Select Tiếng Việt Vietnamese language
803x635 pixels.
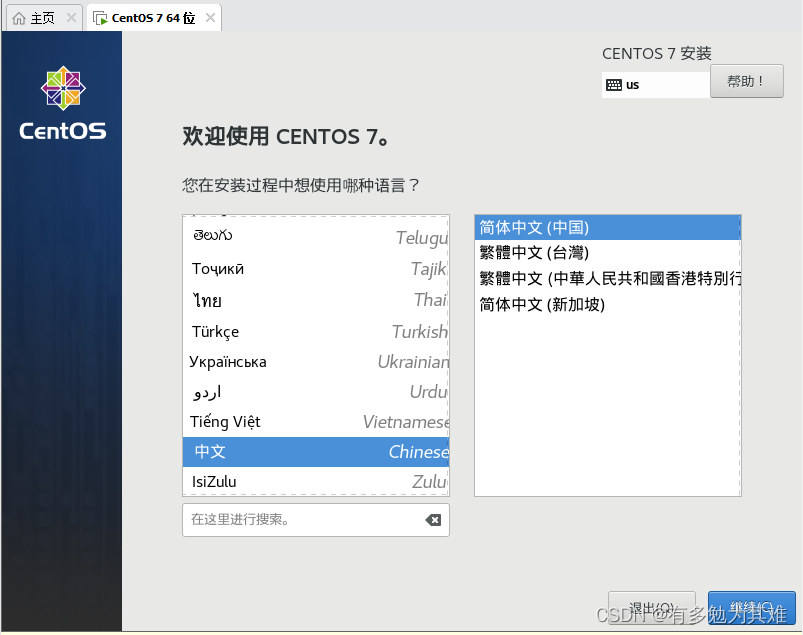pos(315,421)
